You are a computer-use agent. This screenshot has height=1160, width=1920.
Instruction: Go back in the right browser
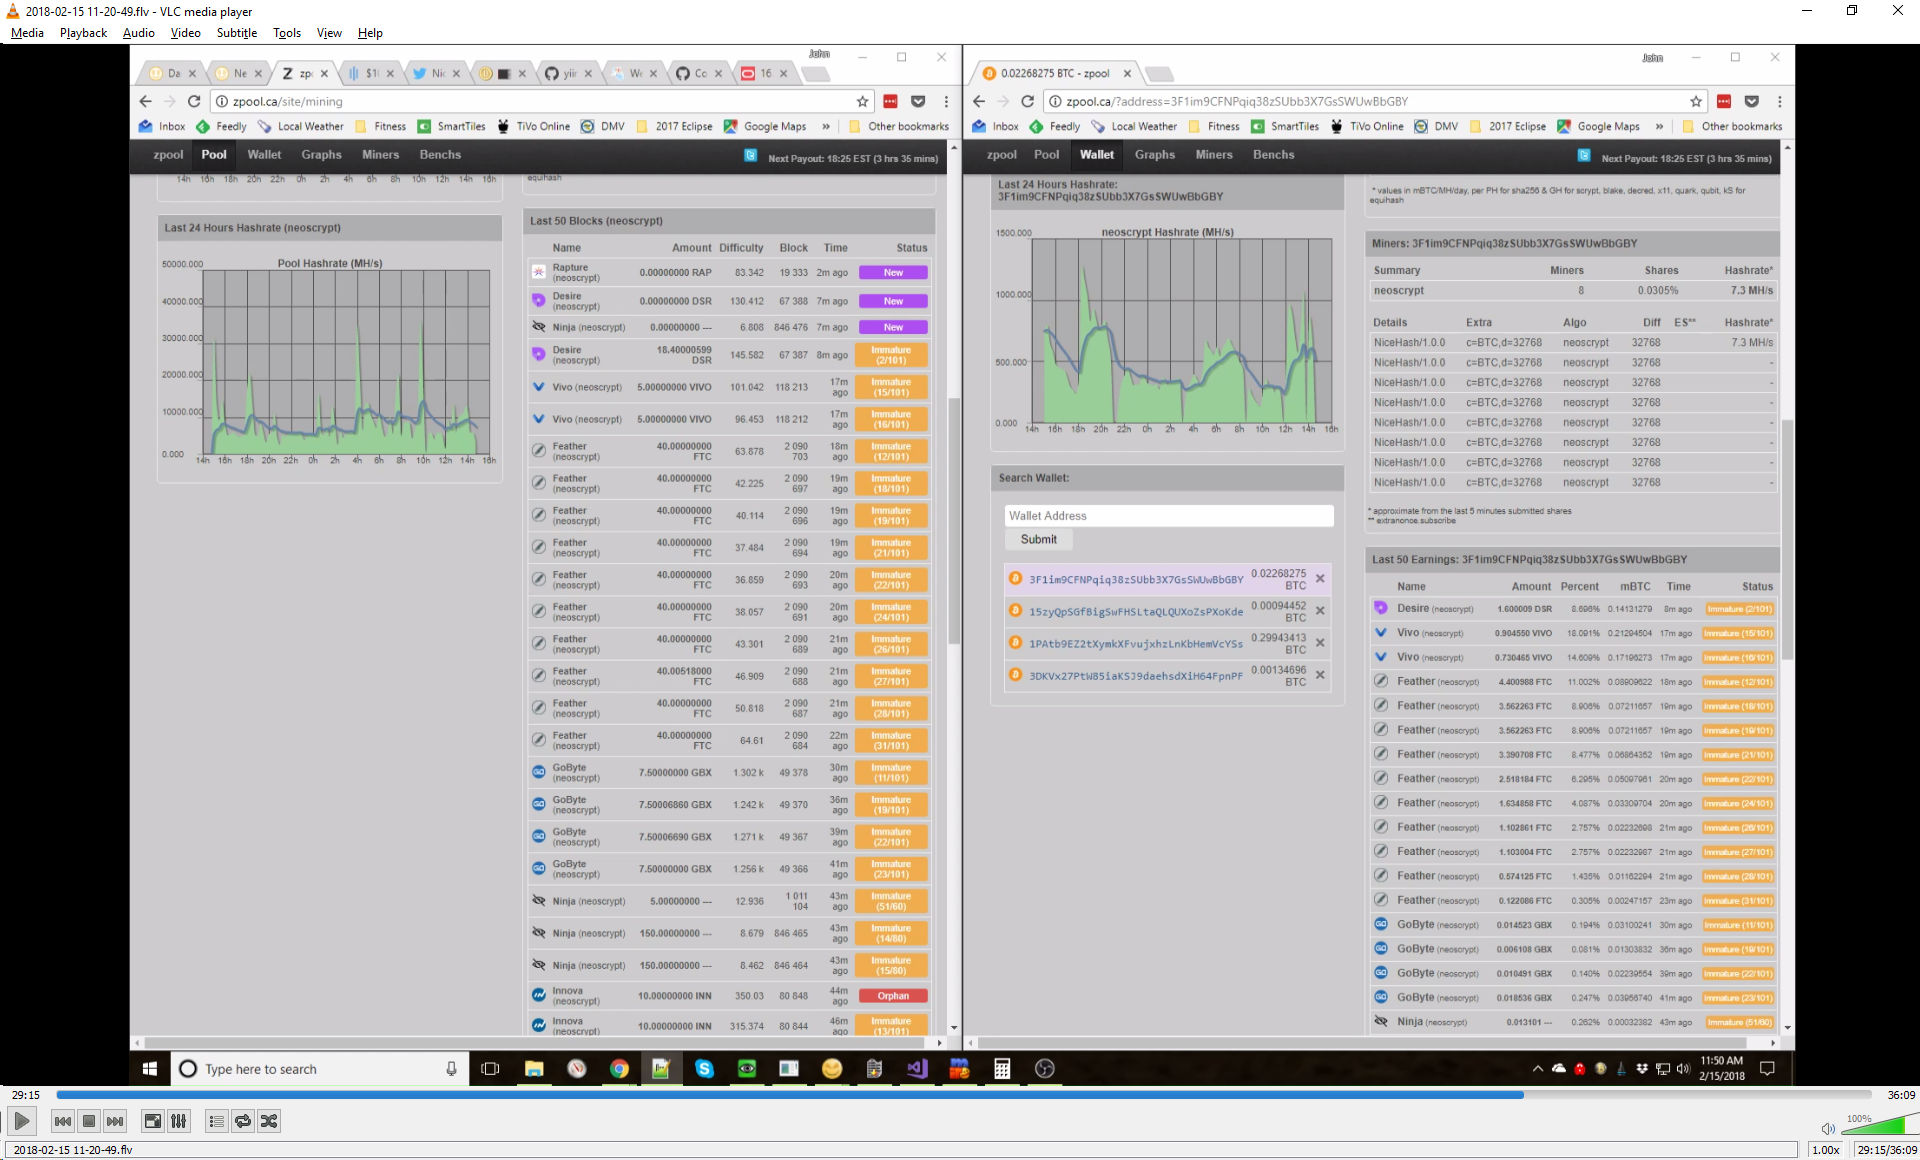click(x=979, y=101)
